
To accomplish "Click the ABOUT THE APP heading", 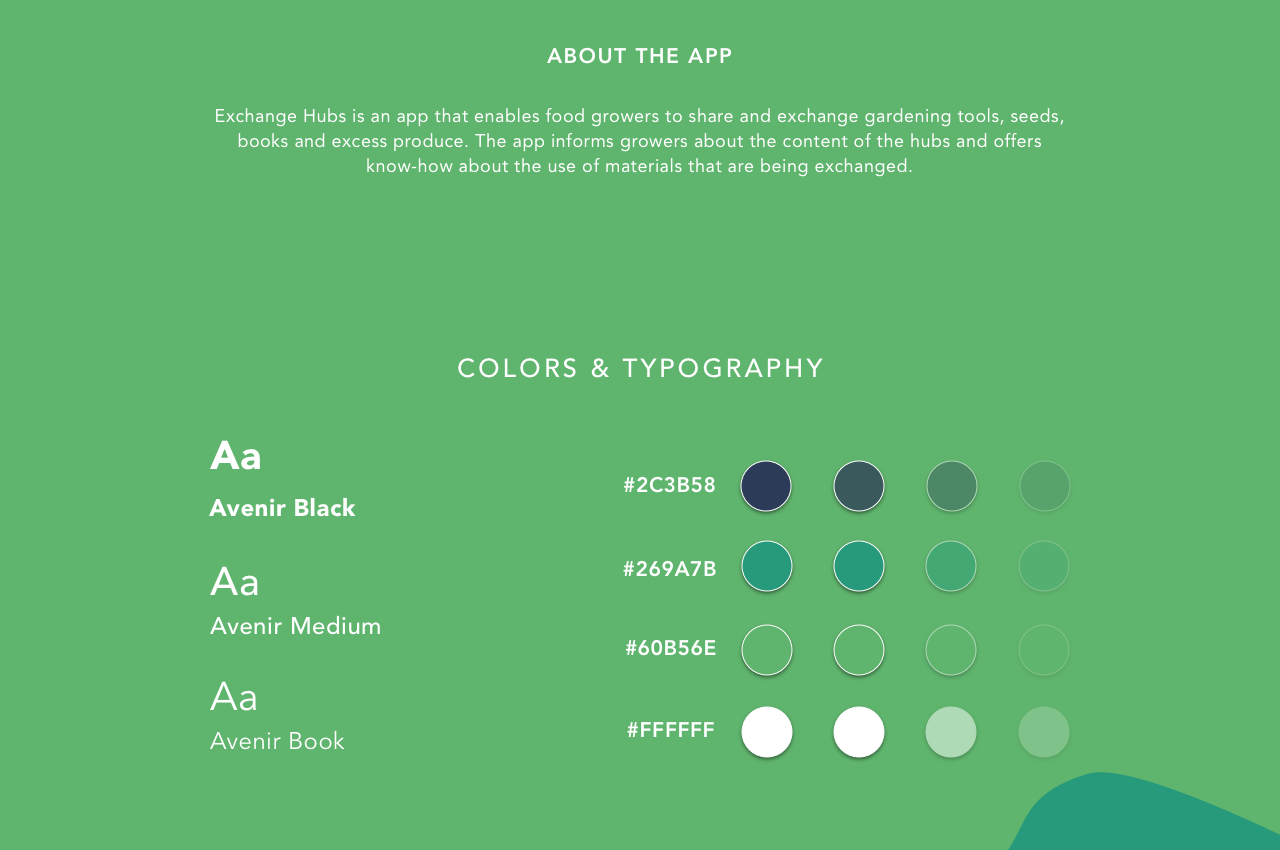I will (640, 56).
